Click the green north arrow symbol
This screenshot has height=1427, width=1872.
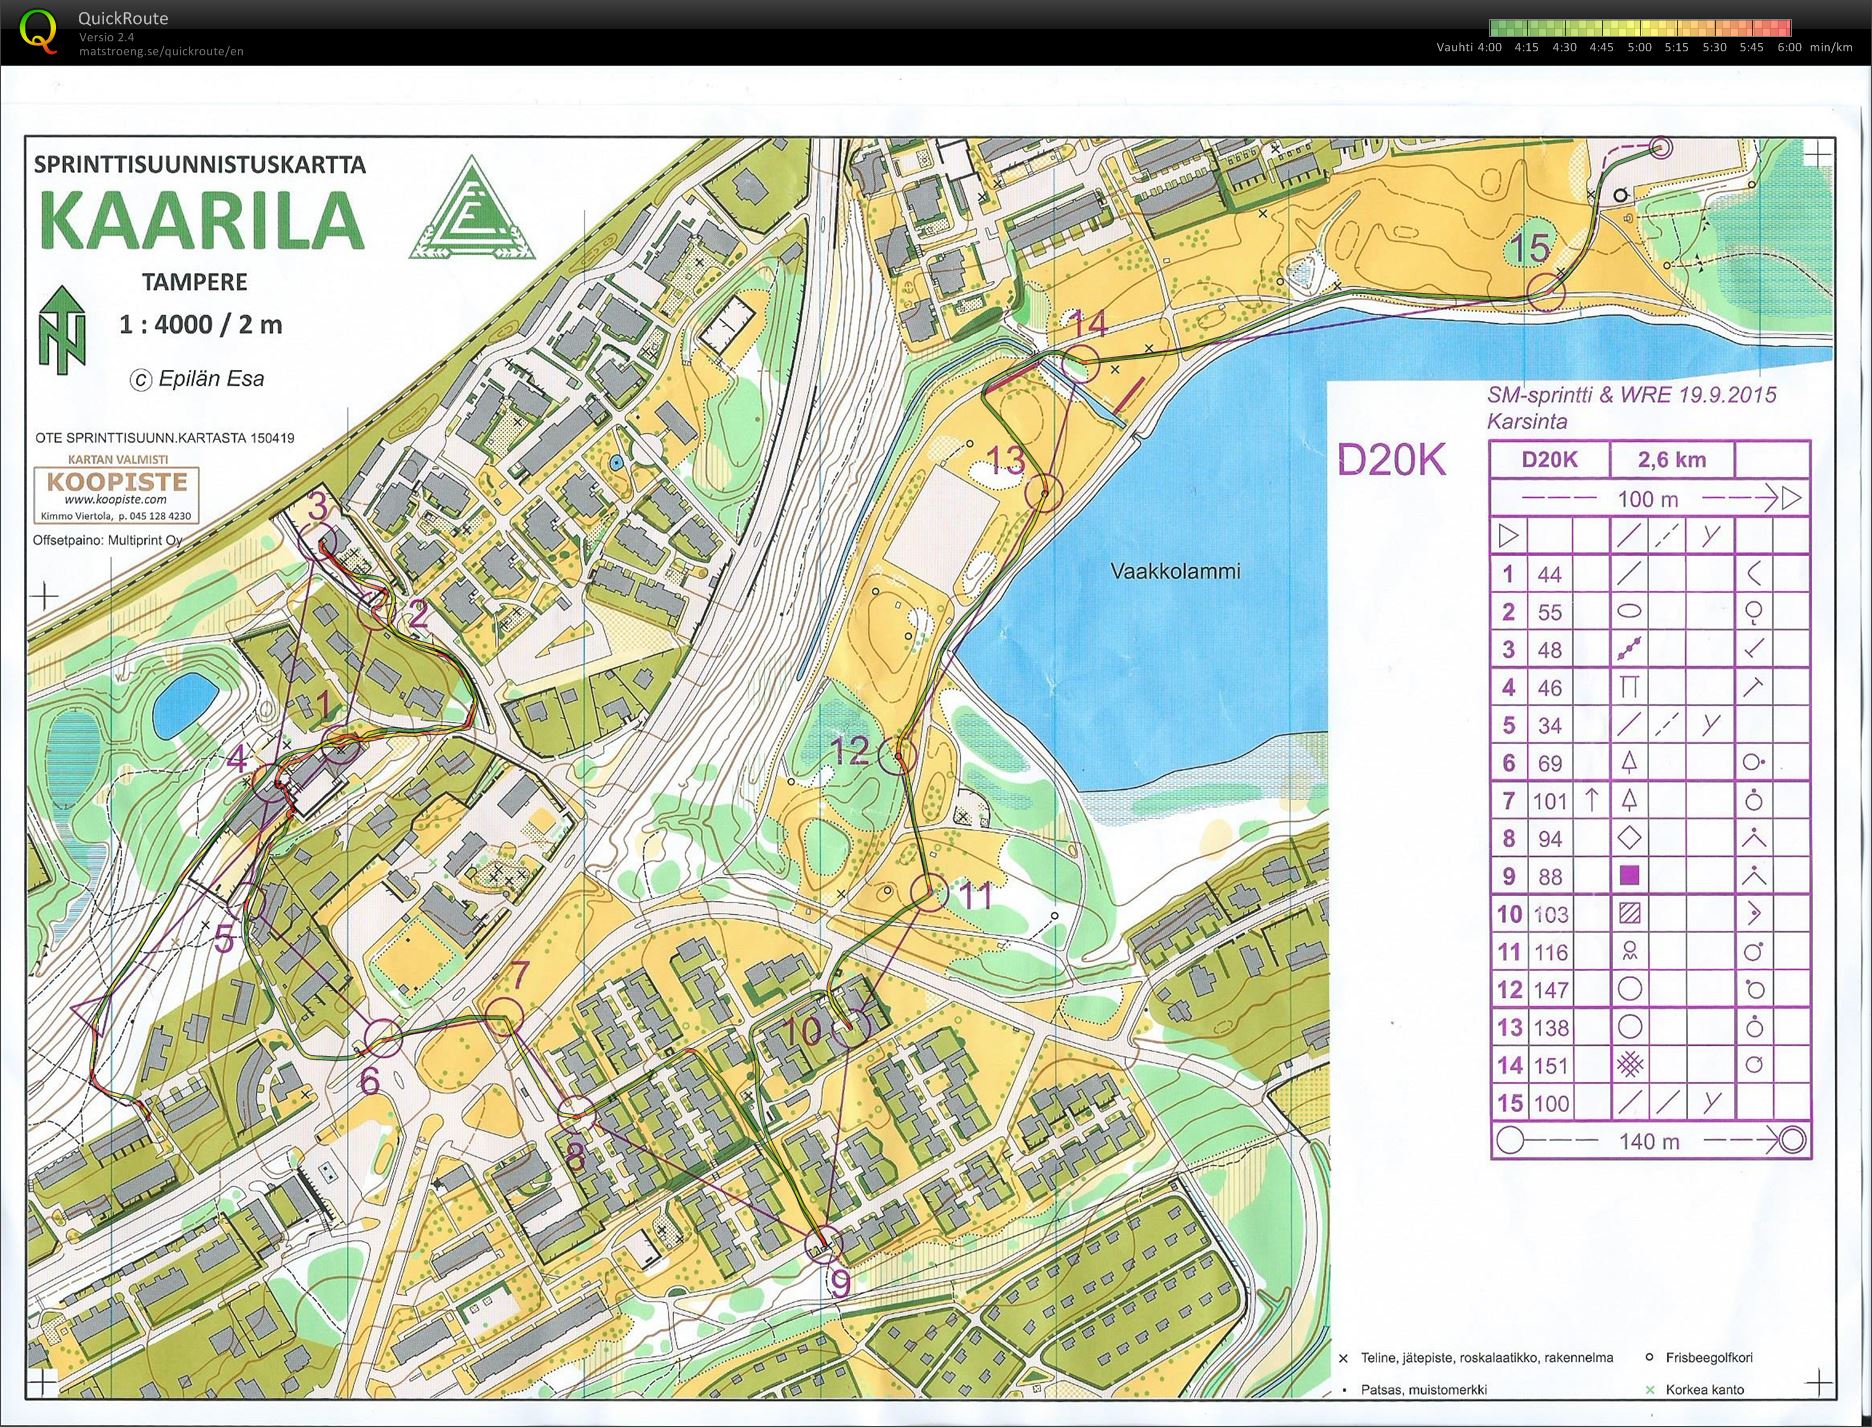(62, 330)
